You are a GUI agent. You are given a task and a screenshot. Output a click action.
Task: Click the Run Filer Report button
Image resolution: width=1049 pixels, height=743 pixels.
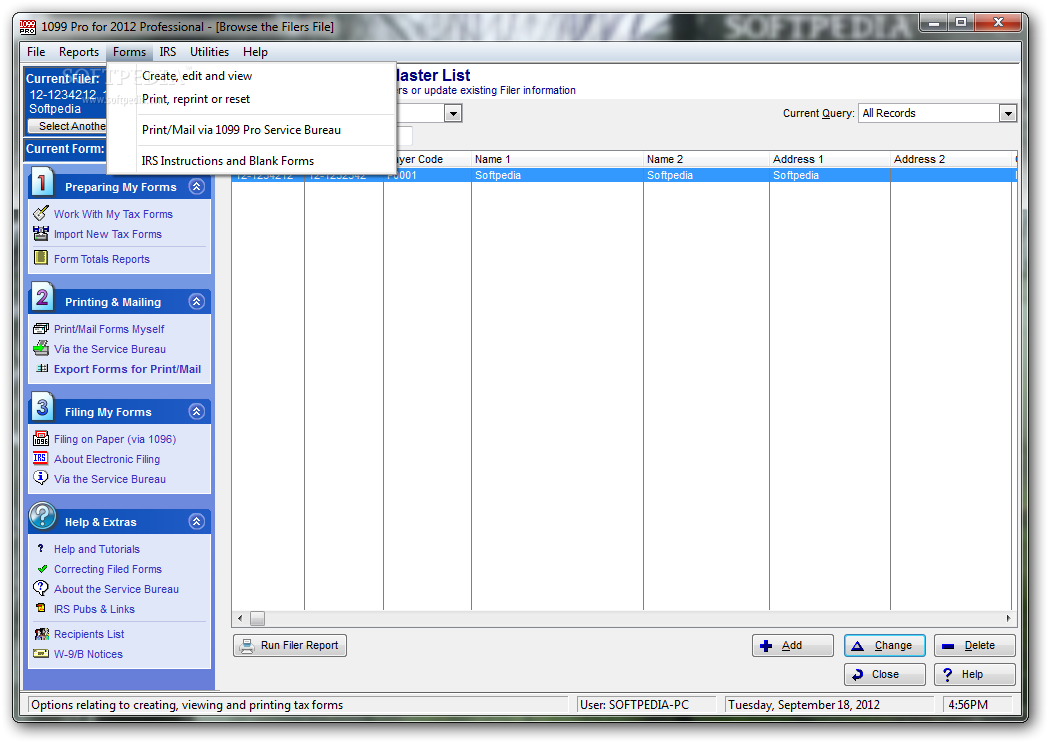point(290,645)
